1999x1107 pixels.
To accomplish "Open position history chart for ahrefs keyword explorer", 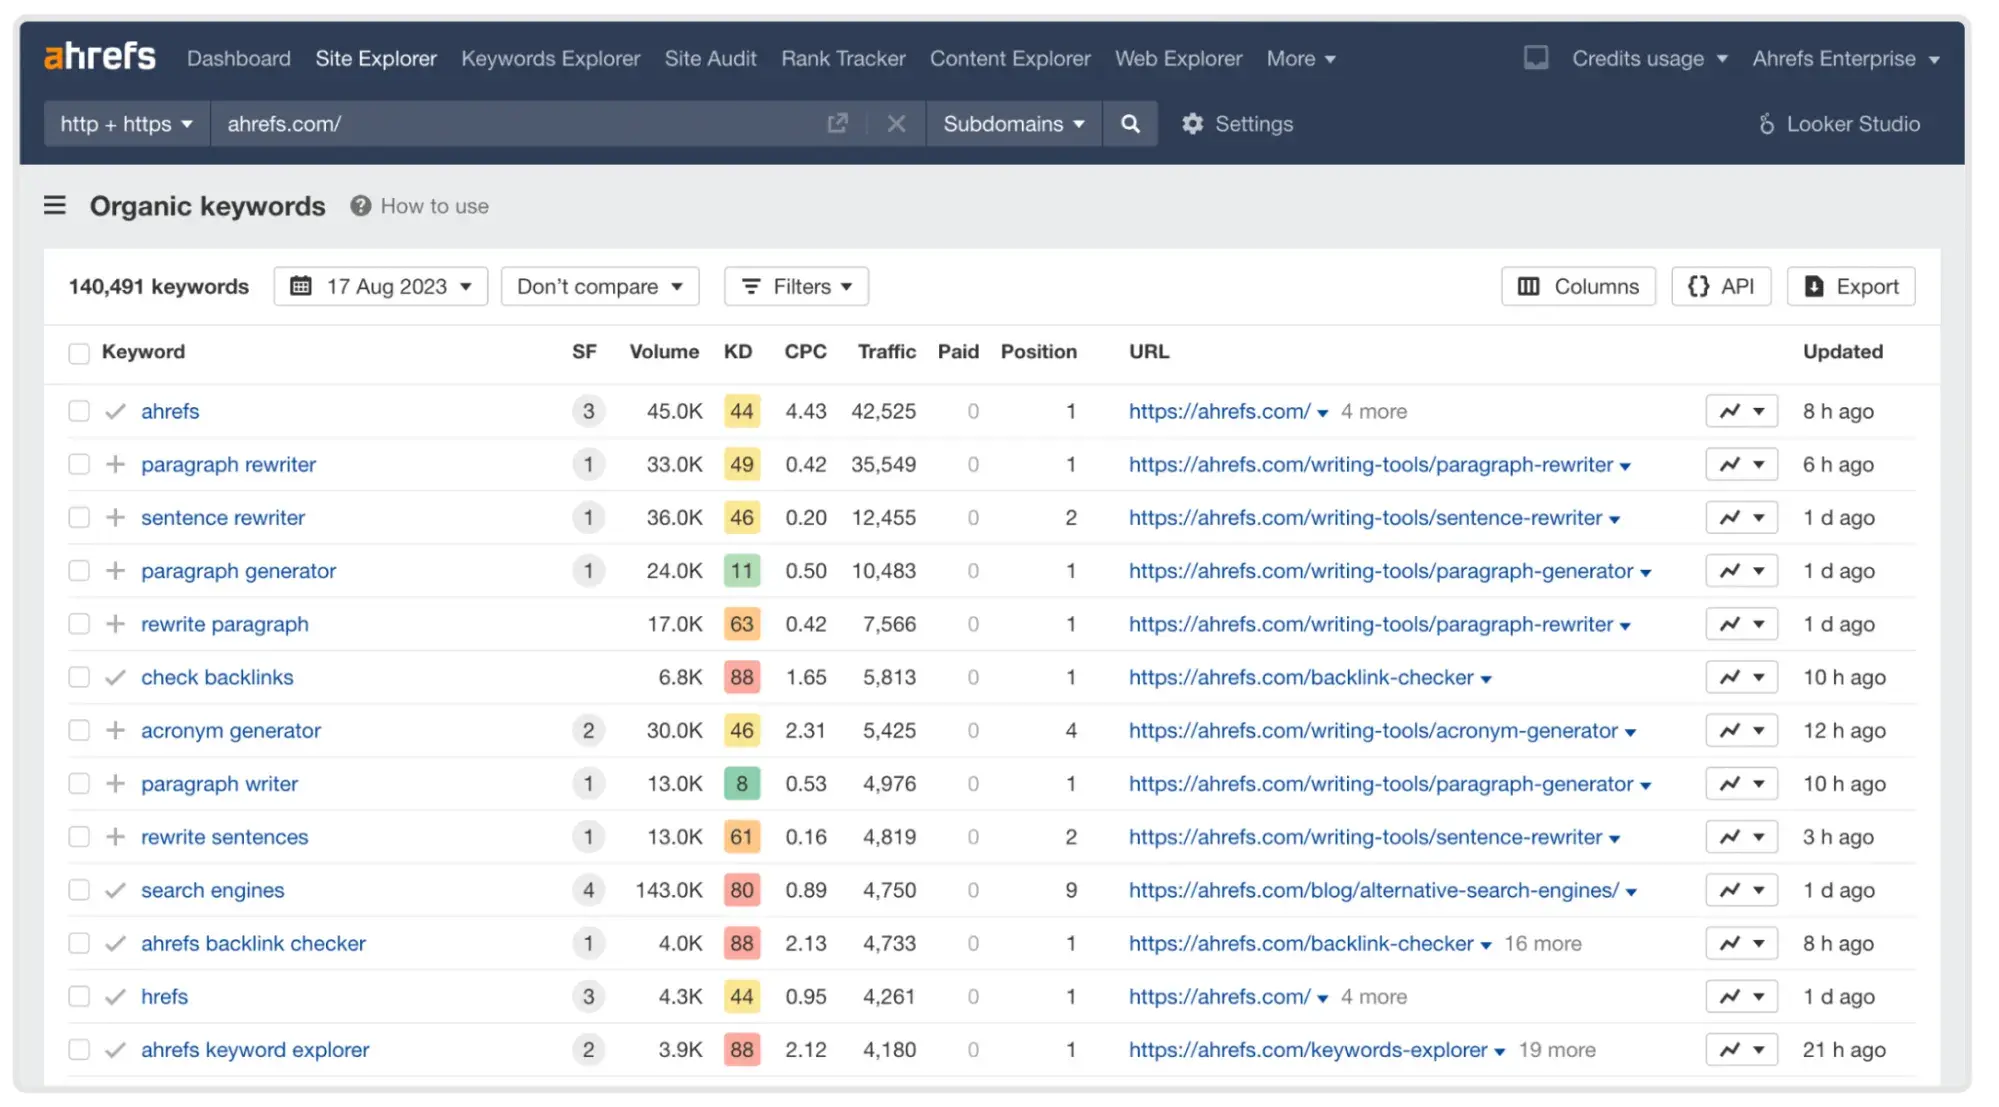I will [x=1741, y=1049].
